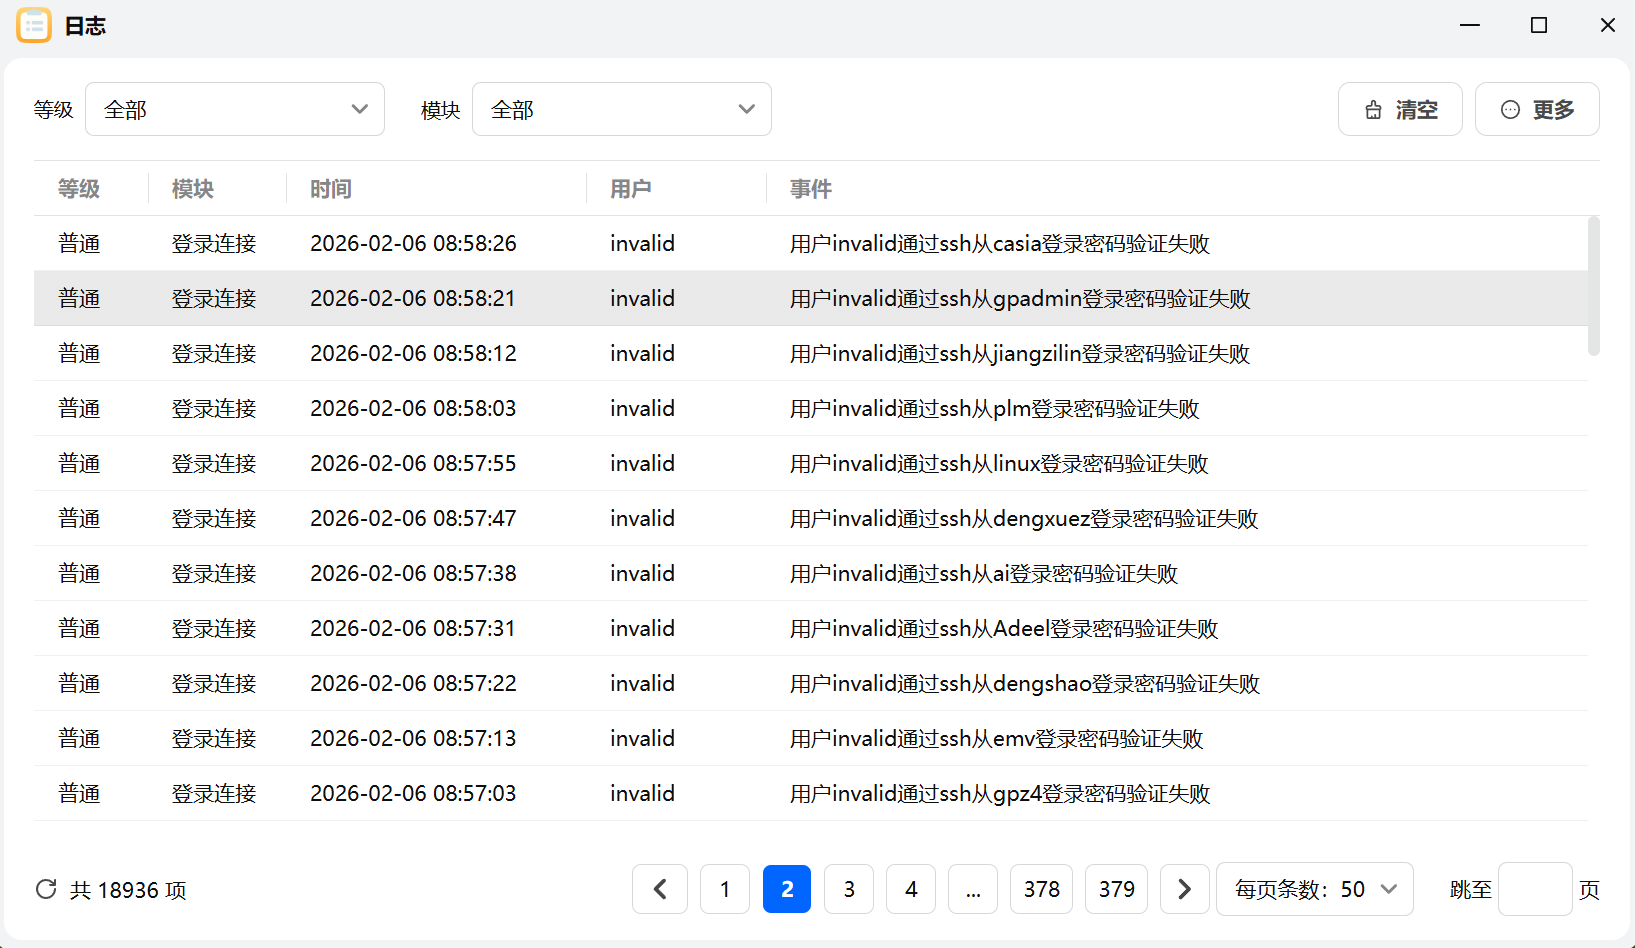Open the 模块 module dropdown
The image size is (1635, 948).
pos(622,109)
